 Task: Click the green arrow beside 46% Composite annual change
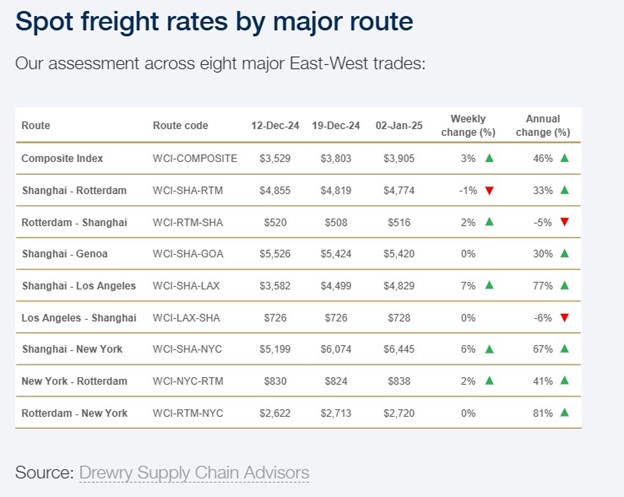pos(565,158)
